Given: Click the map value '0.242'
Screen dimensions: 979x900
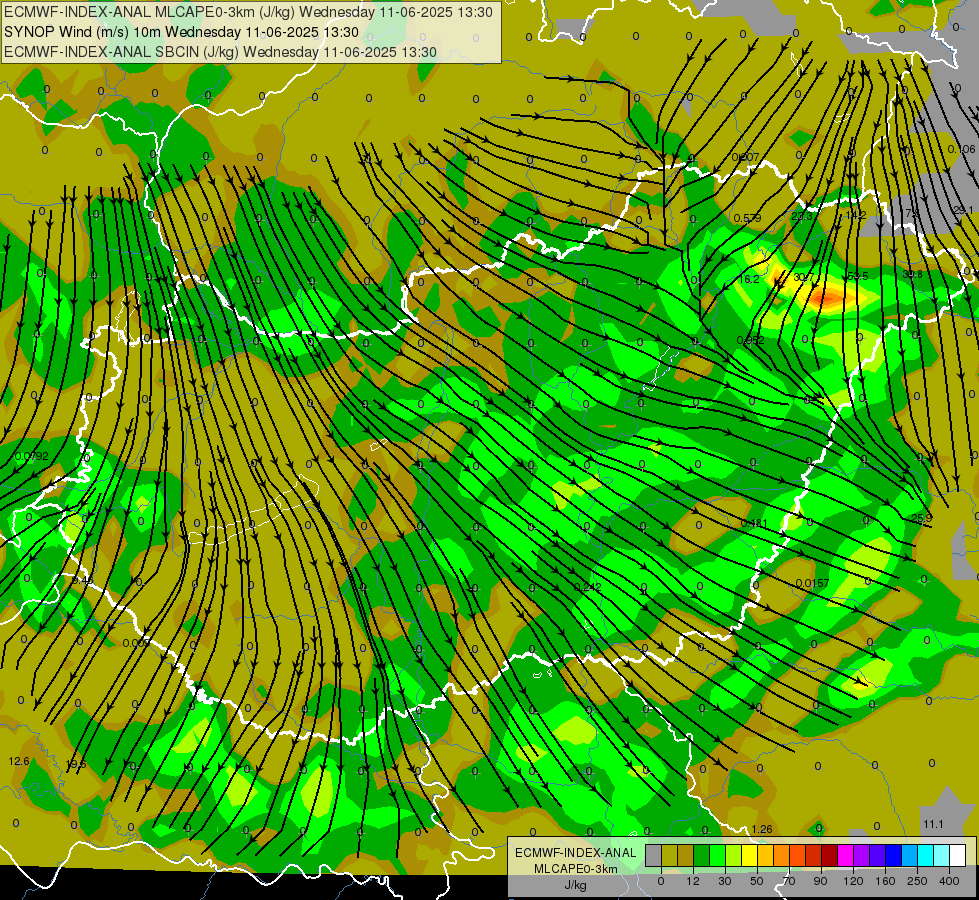Looking at the screenshot, I should click(x=588, y=587).
